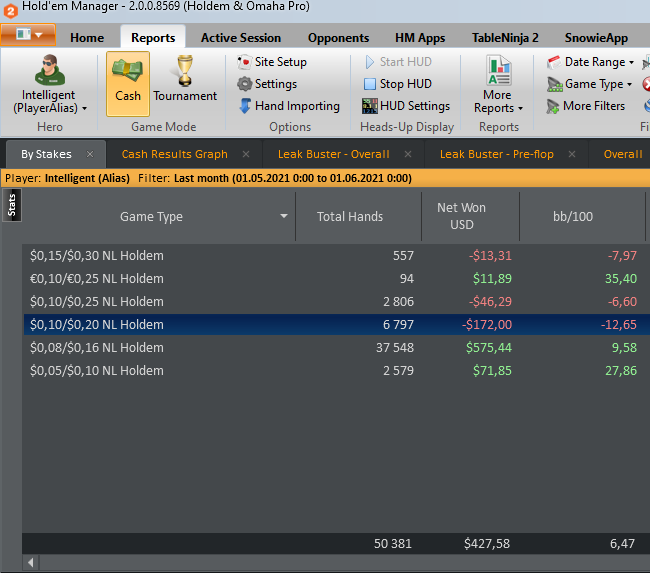
Task: Click Stop HUD
Action: pyautogui.click(x=398, y=84)
